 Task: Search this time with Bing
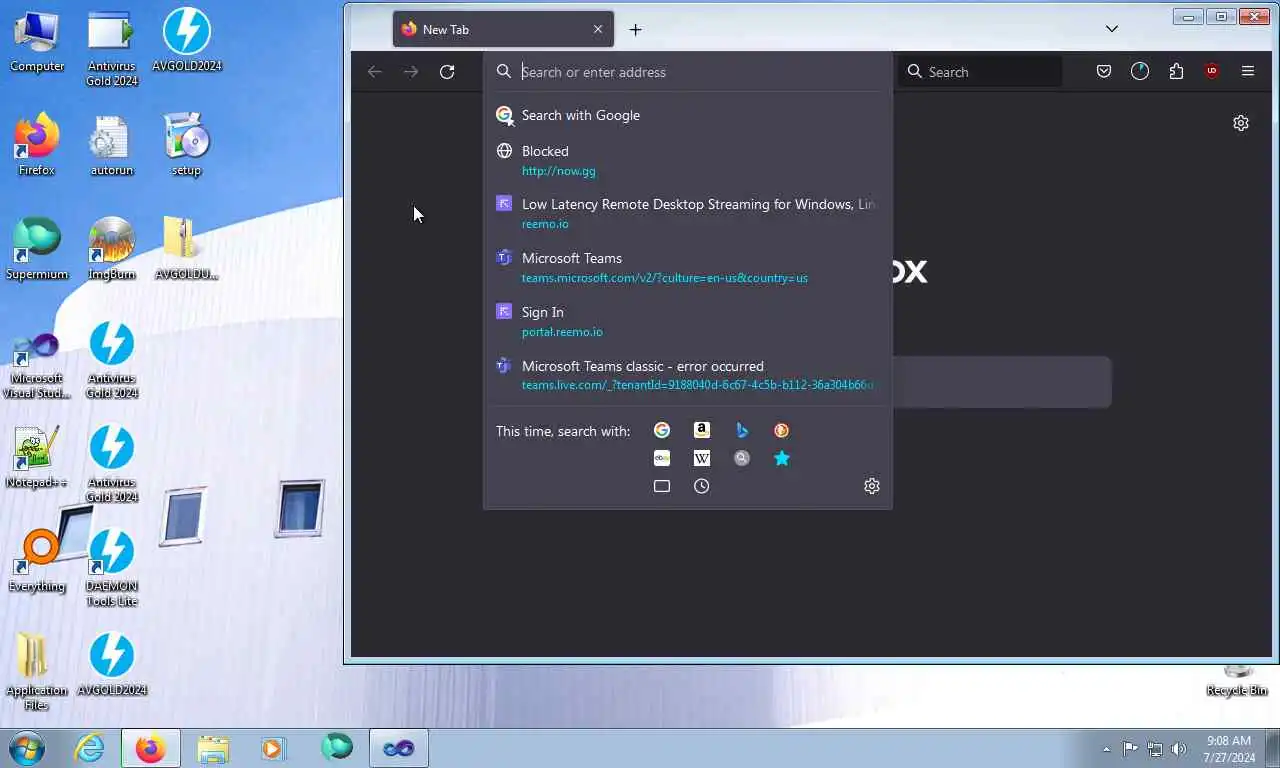(742, 430)
